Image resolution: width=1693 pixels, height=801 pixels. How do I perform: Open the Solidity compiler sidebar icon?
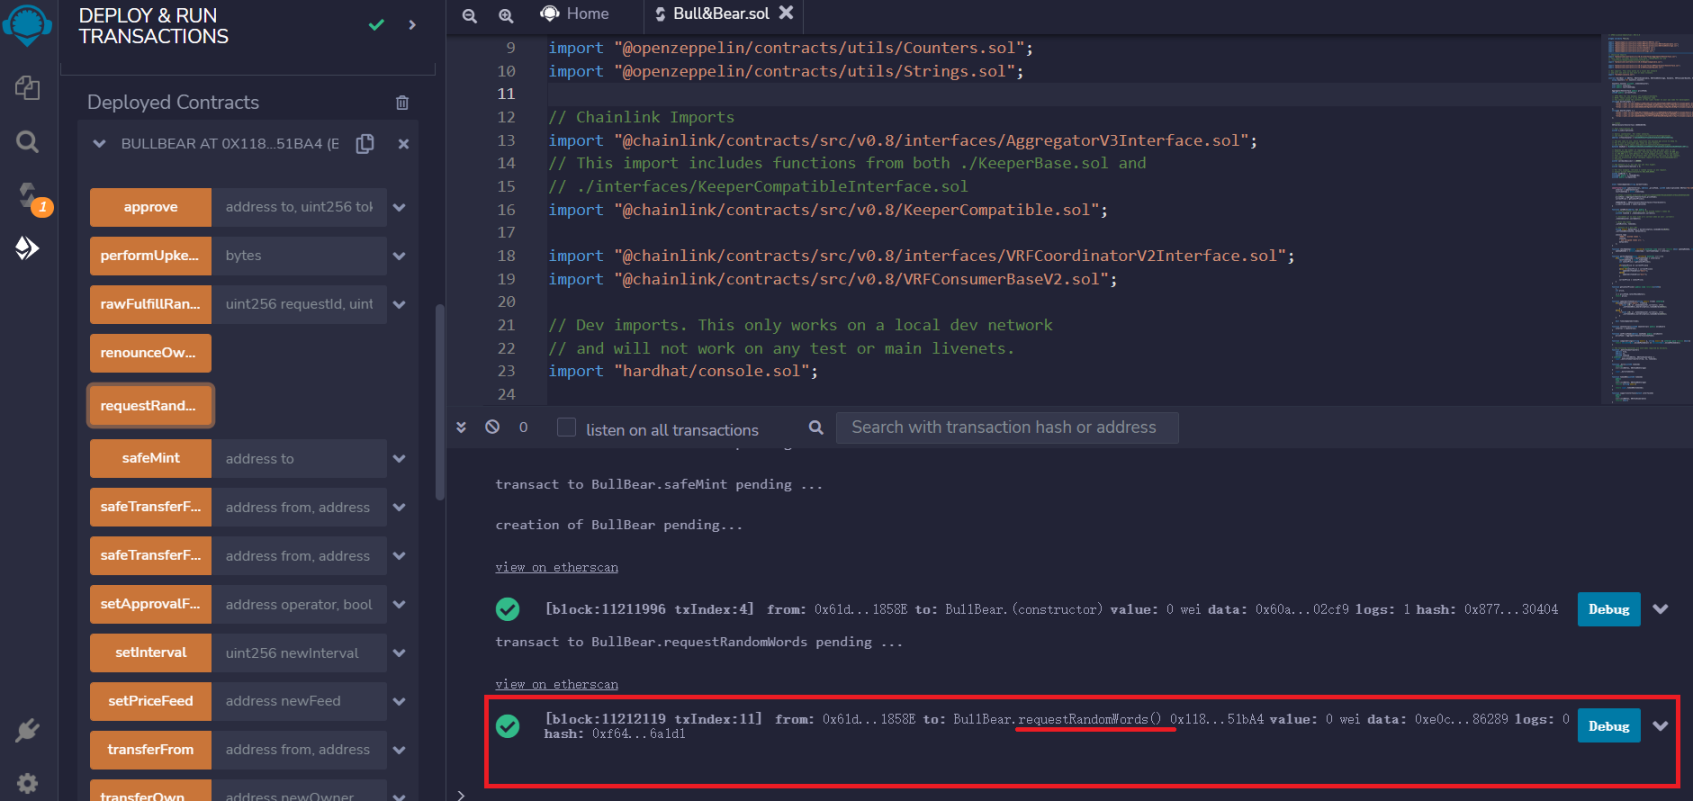pos(28,195)
